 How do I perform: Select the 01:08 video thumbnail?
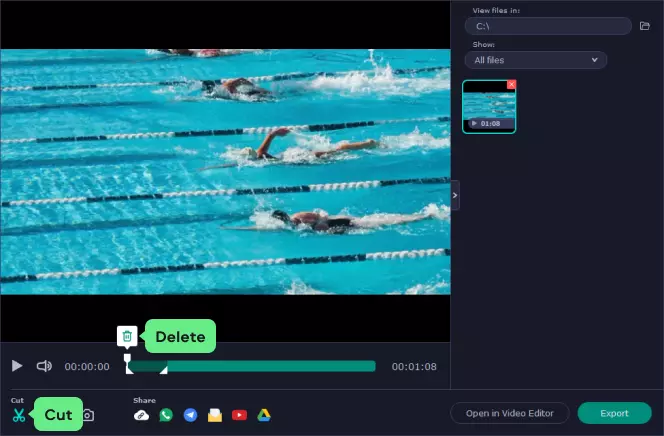point(489,107)
